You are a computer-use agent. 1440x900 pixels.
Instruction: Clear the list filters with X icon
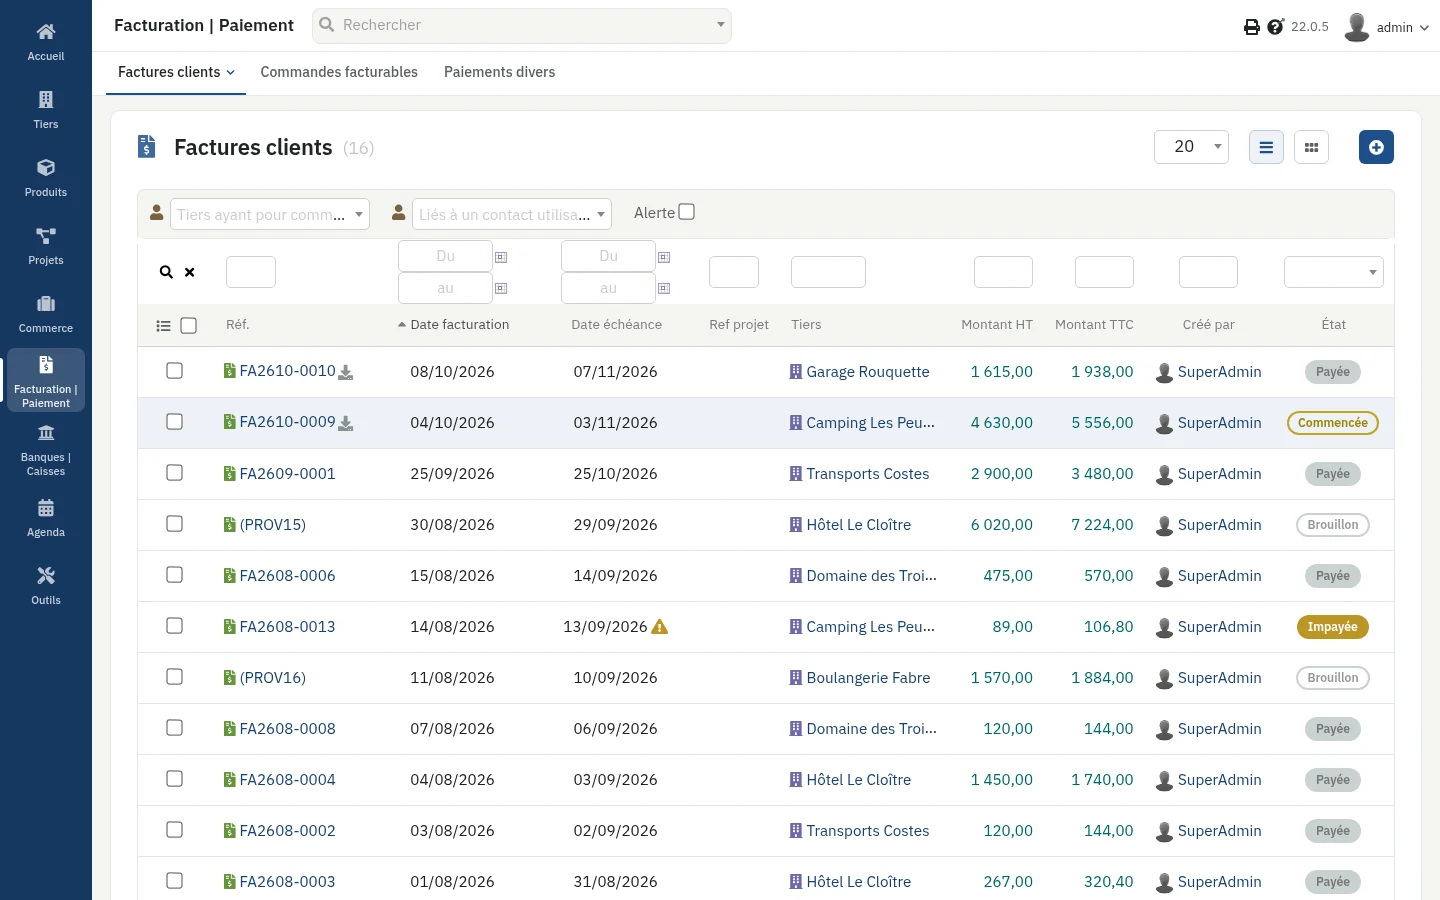pos(189,272)
